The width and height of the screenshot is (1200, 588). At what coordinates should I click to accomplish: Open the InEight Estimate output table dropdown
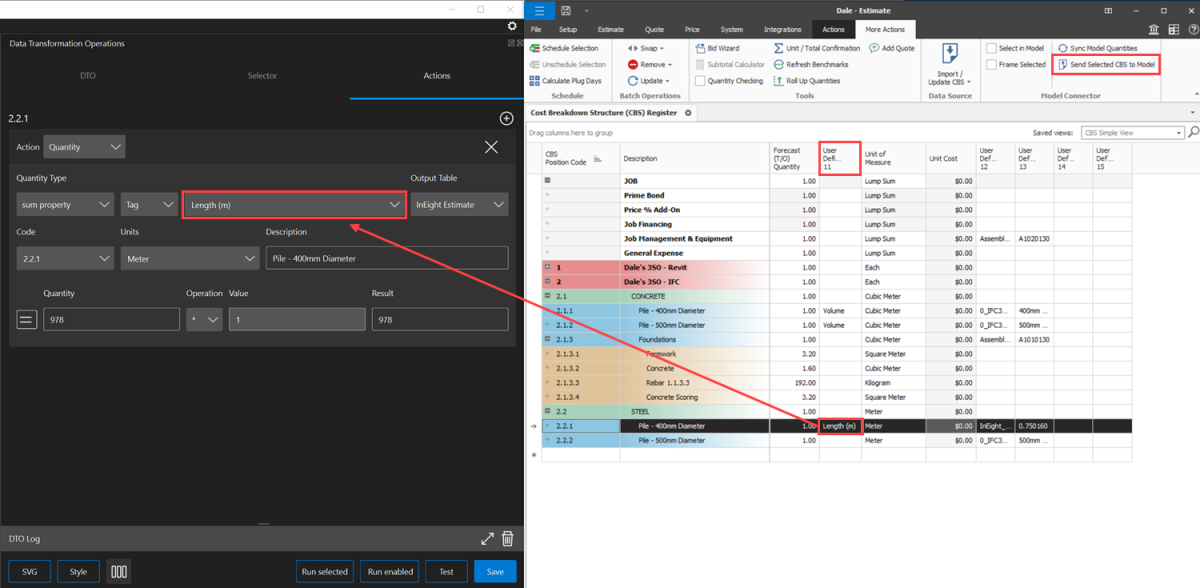coord(459,204)
